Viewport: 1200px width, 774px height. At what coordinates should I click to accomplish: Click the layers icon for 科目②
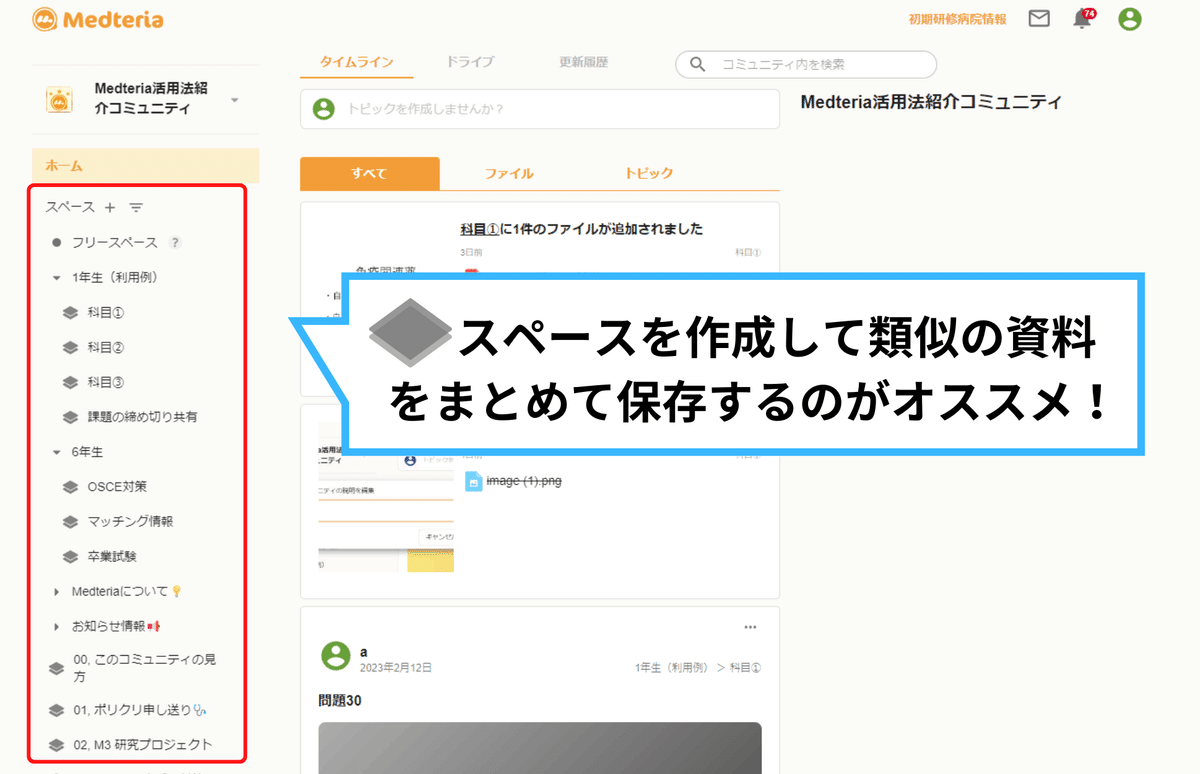[x=70, y=347]
